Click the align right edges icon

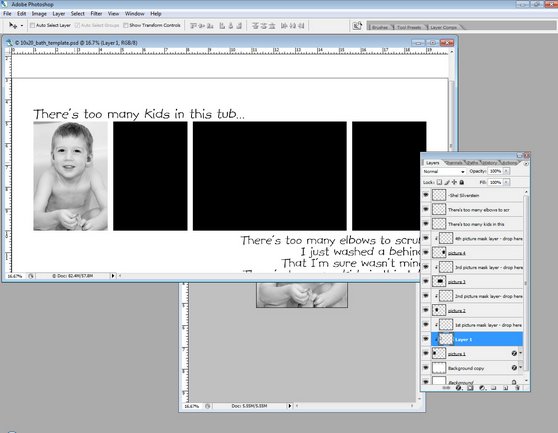click(239, 26)
